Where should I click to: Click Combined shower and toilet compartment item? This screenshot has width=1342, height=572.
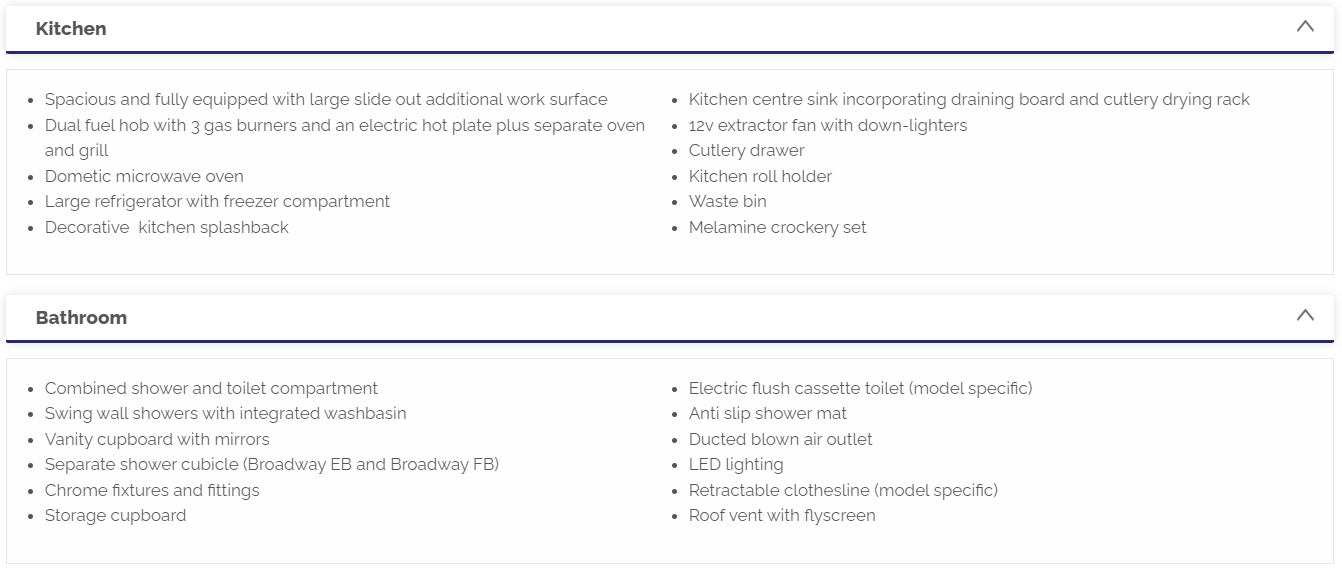[211, 388]
